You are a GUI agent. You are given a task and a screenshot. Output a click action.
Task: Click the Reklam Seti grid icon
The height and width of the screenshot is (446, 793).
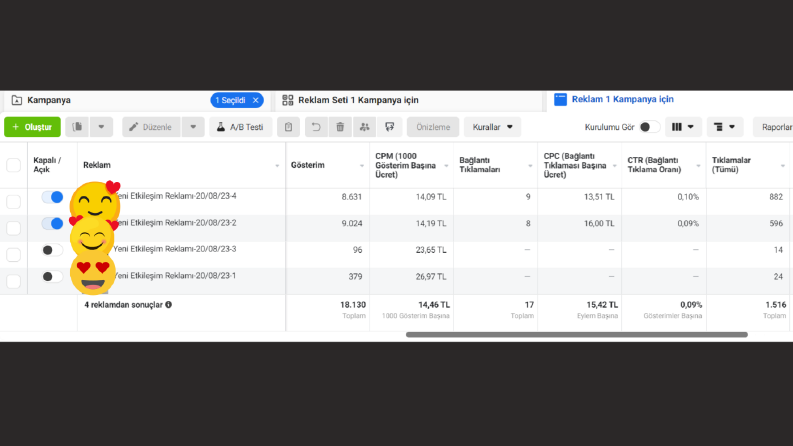click(x=288, y=100)
